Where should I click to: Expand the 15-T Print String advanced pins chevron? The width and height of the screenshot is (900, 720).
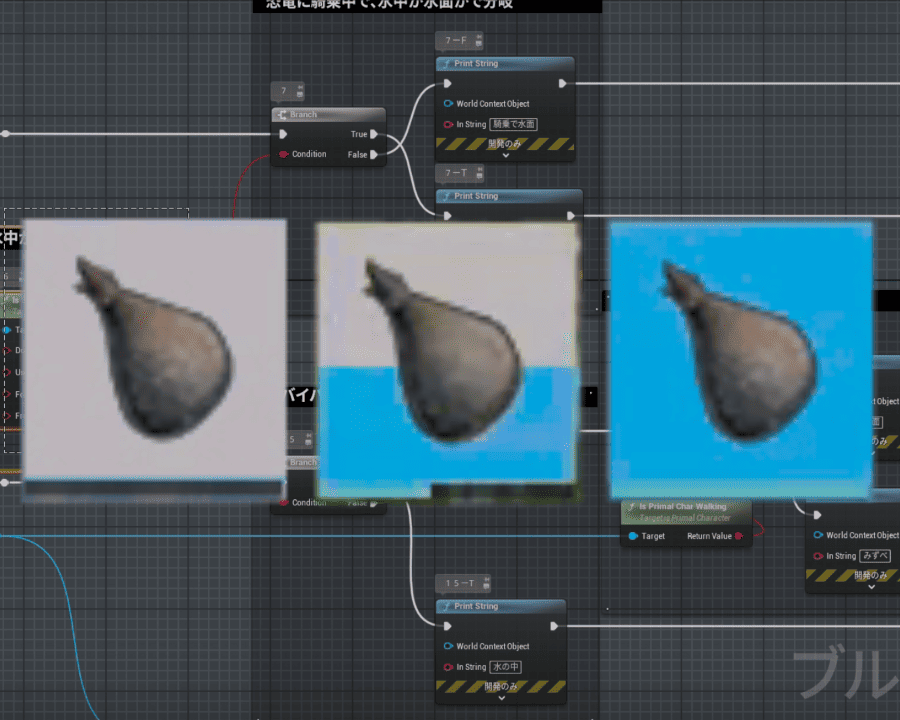coord(502,698)
